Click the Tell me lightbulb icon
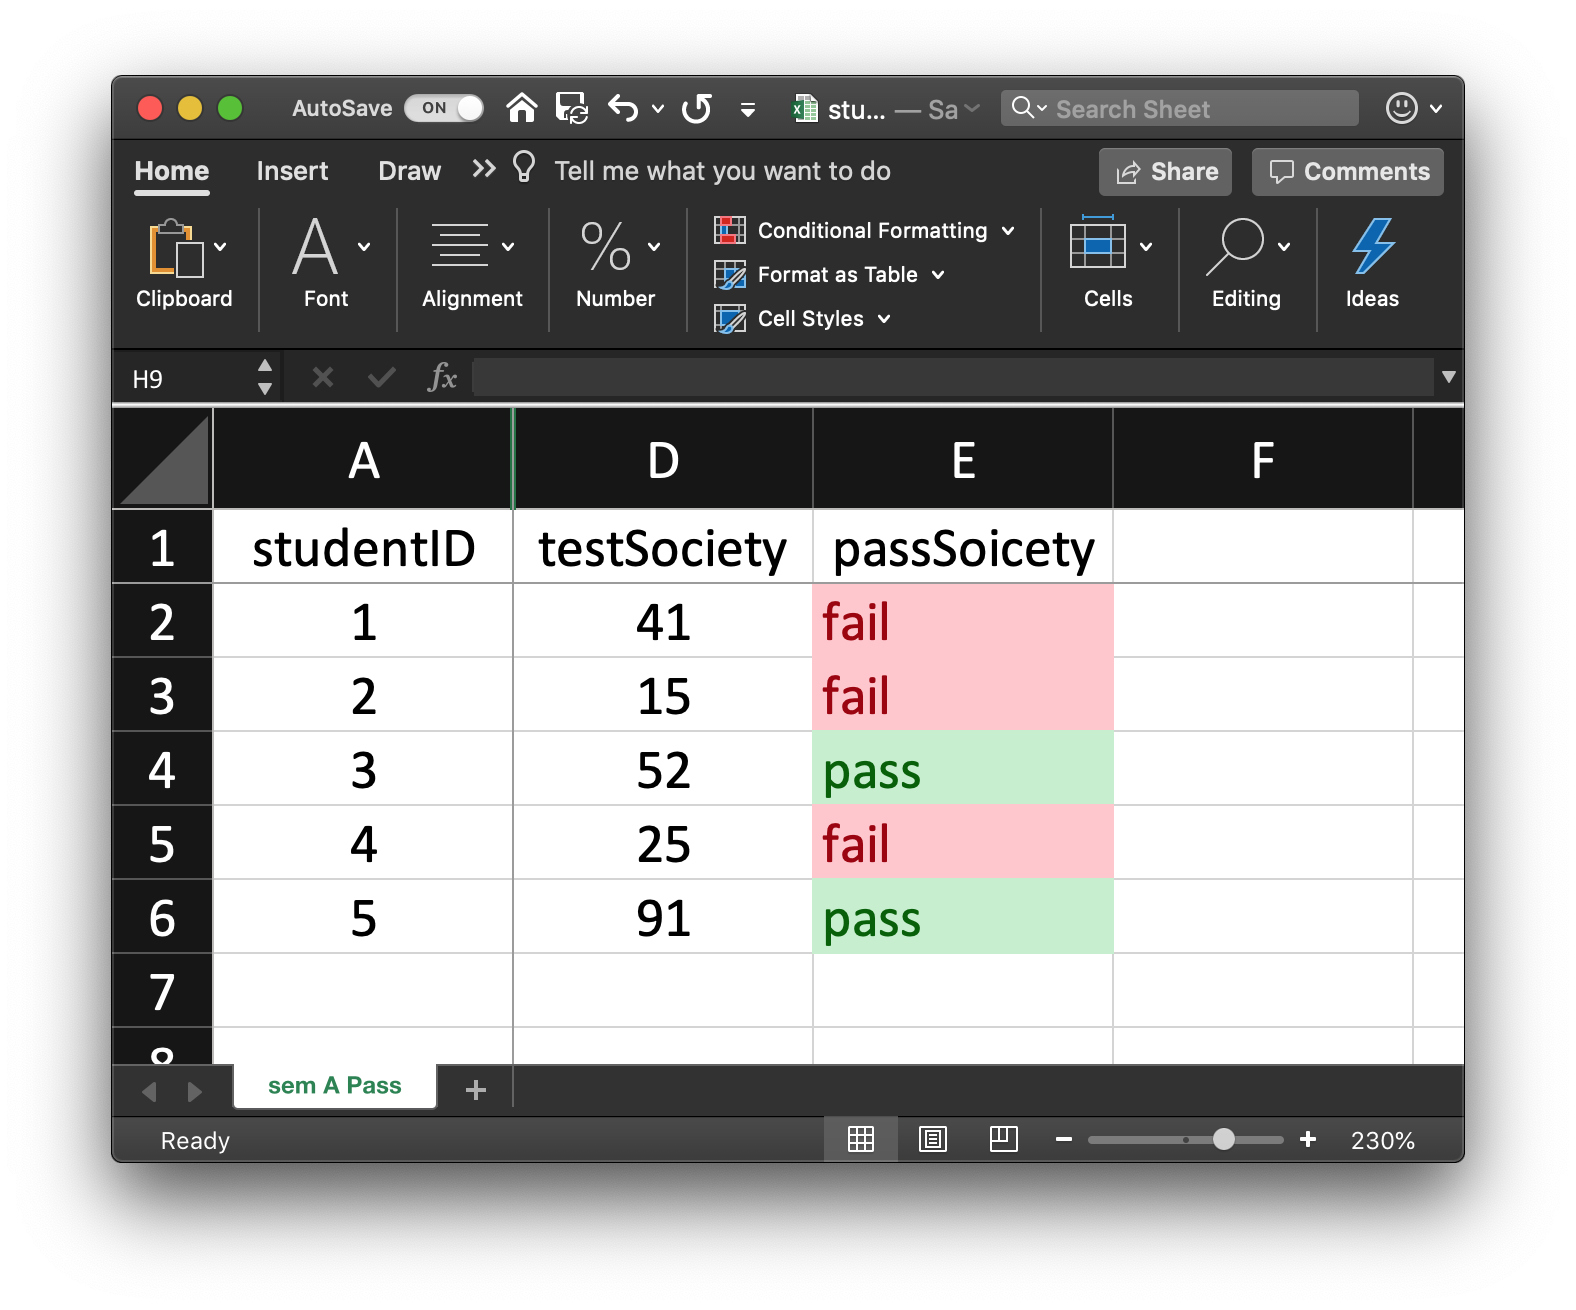 click(524, 167)
